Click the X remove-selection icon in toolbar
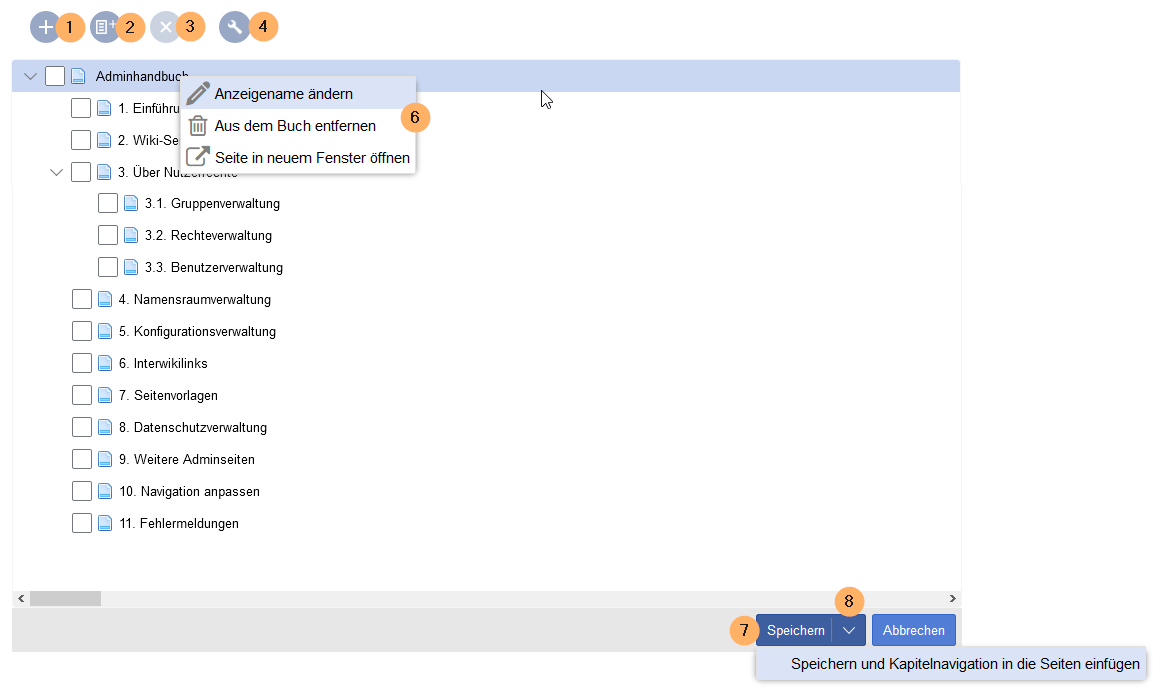The height and width of the screenshot is (700, 1168). tap(165, 27)
